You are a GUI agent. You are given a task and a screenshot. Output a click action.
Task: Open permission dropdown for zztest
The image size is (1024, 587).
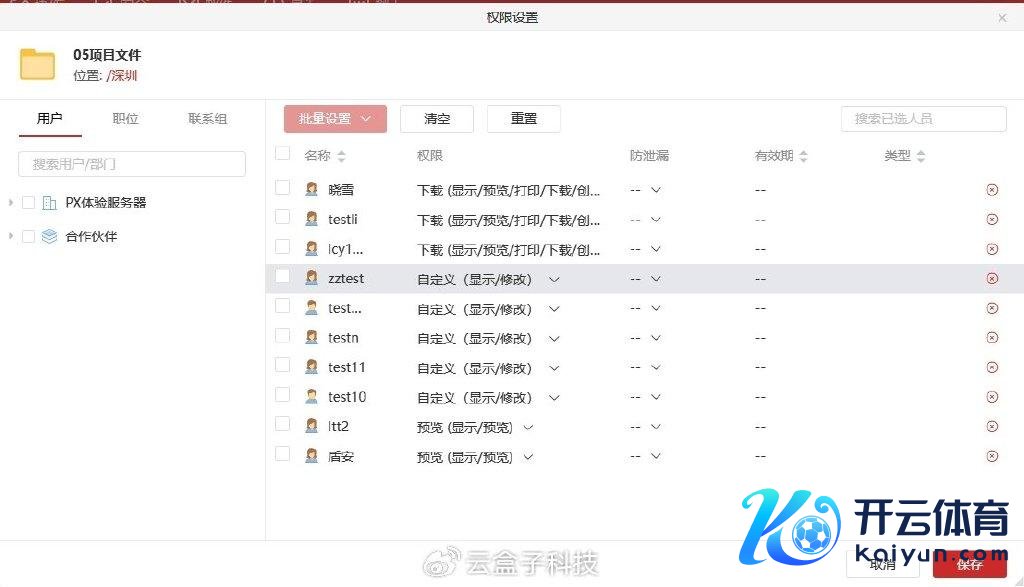click(x=554, y=280)
